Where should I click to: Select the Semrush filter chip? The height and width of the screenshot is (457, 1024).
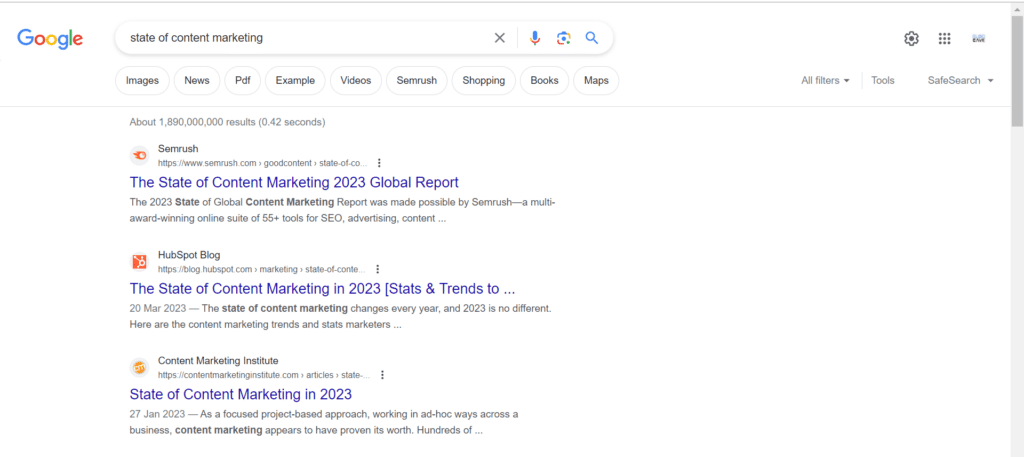point(417,80)
